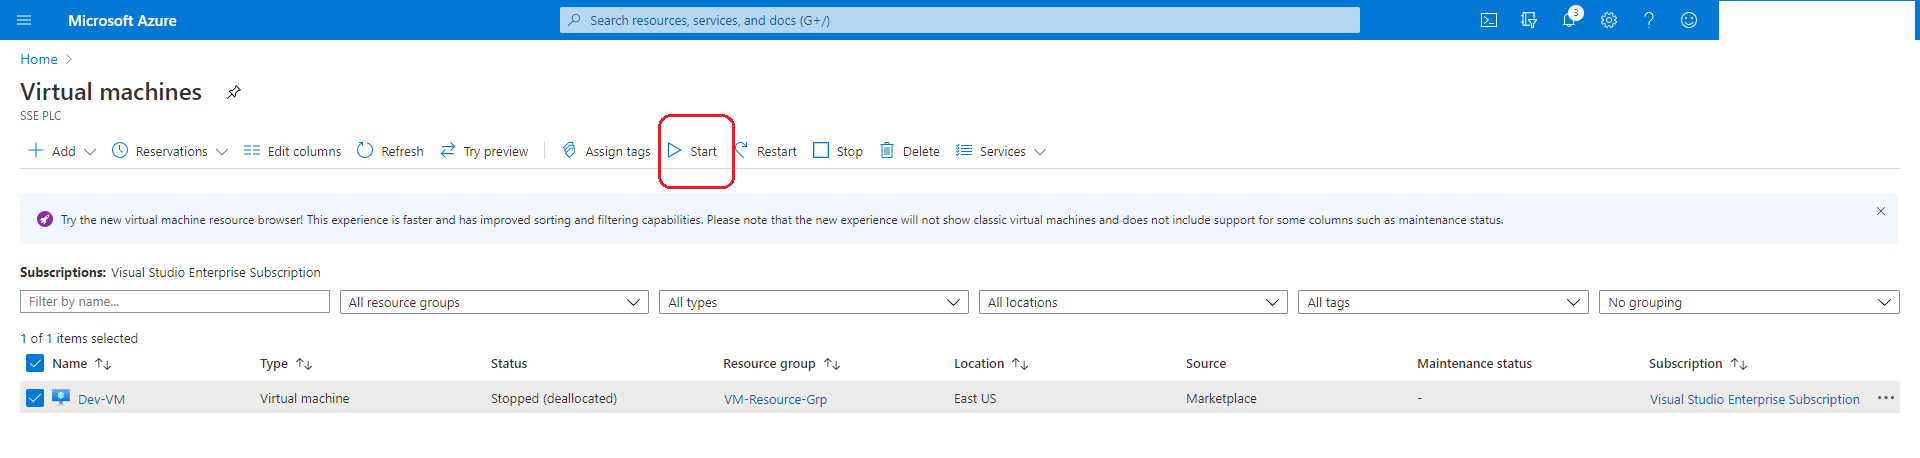This screenshot has height=458, width=1920.
Task: Click Assign tags
Action: tap(606, 151)
